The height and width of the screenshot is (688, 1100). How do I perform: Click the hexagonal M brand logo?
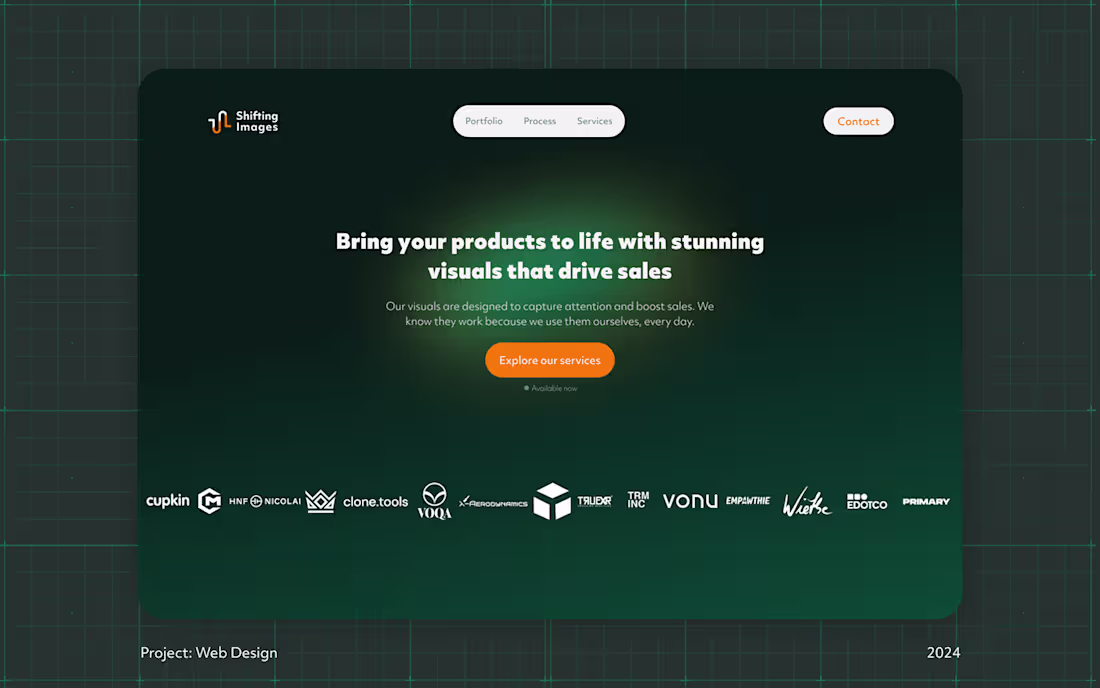point(210,500)
